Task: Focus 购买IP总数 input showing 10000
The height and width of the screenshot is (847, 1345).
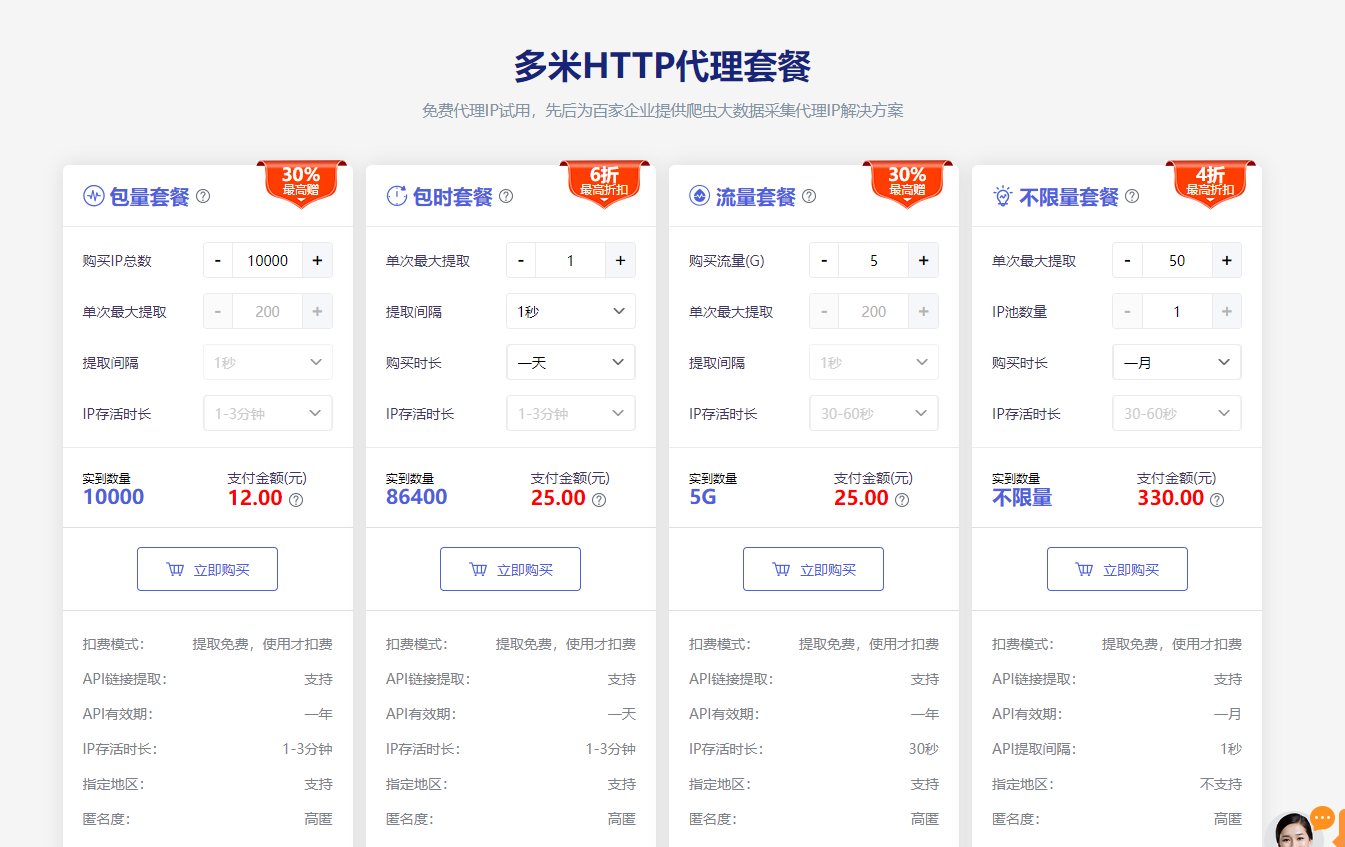Action: pyautogui.click(x=268, y=260)
